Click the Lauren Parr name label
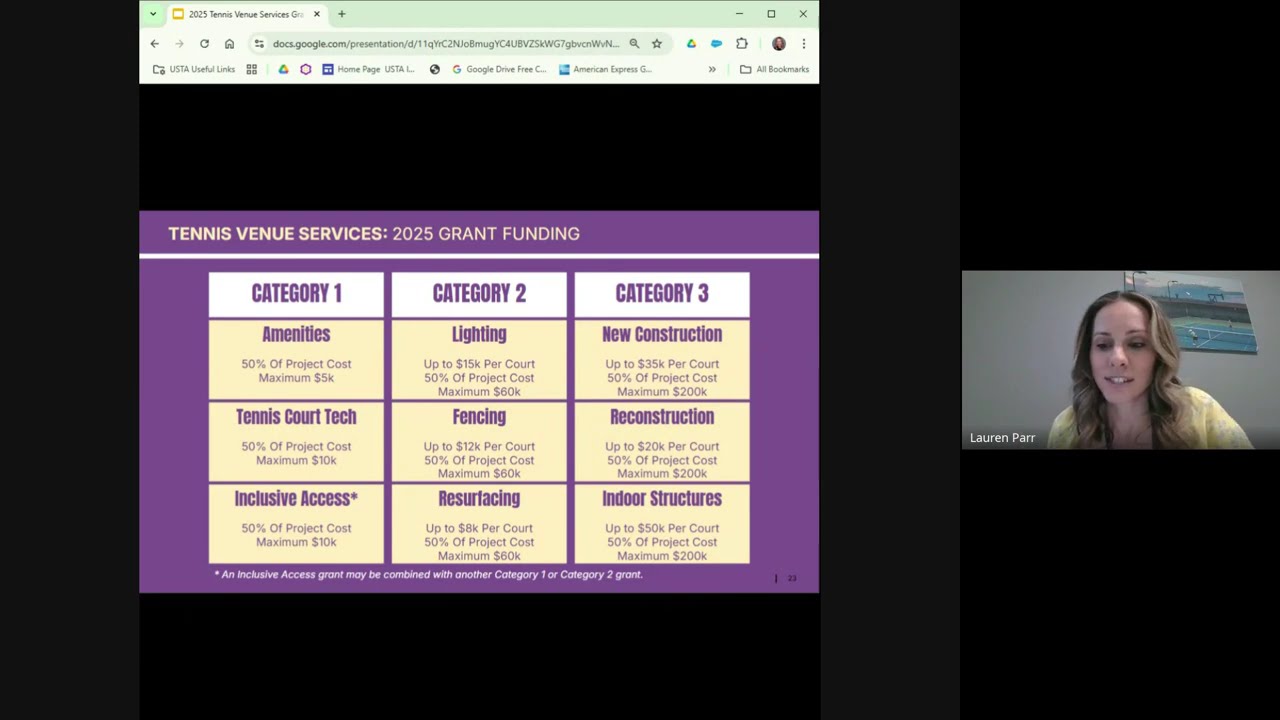 1002,438
